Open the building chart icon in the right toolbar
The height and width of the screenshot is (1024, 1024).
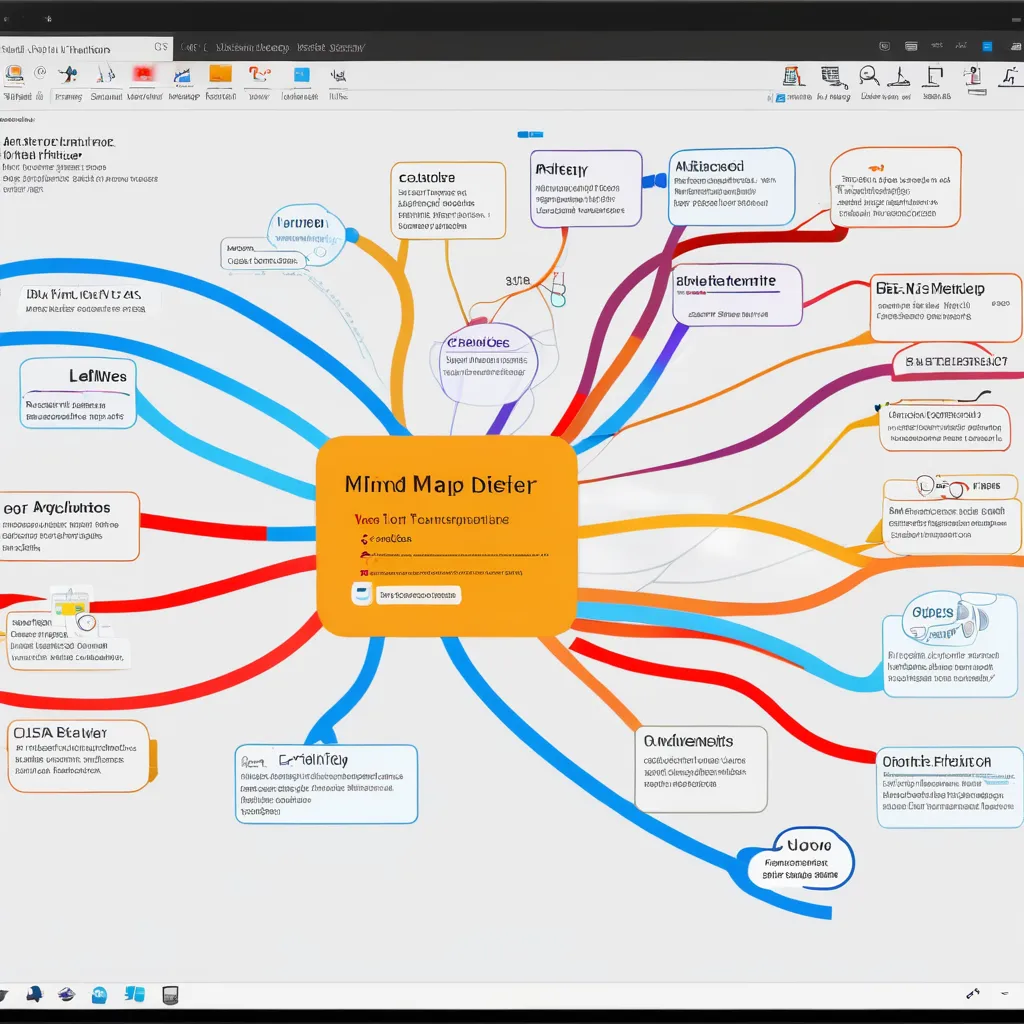[793, 76]
